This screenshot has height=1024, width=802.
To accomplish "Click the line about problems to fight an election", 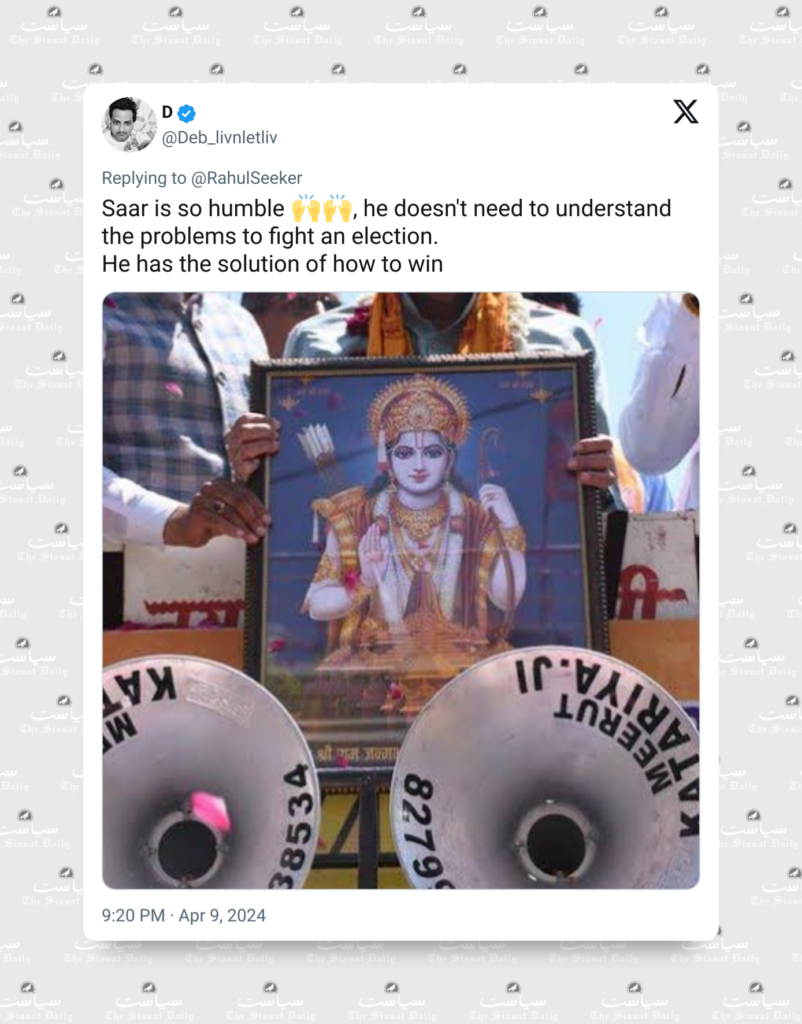I will [270, 236].
